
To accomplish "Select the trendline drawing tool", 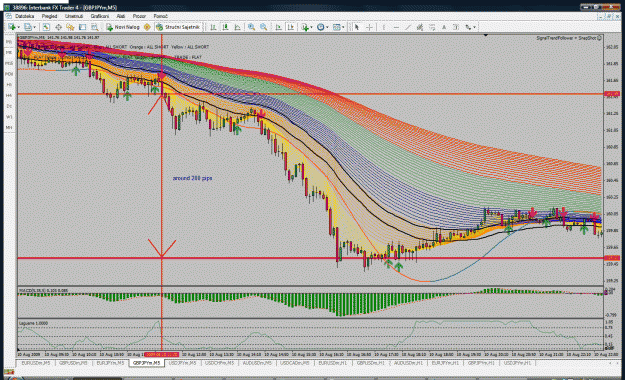I will pos(408,27).
